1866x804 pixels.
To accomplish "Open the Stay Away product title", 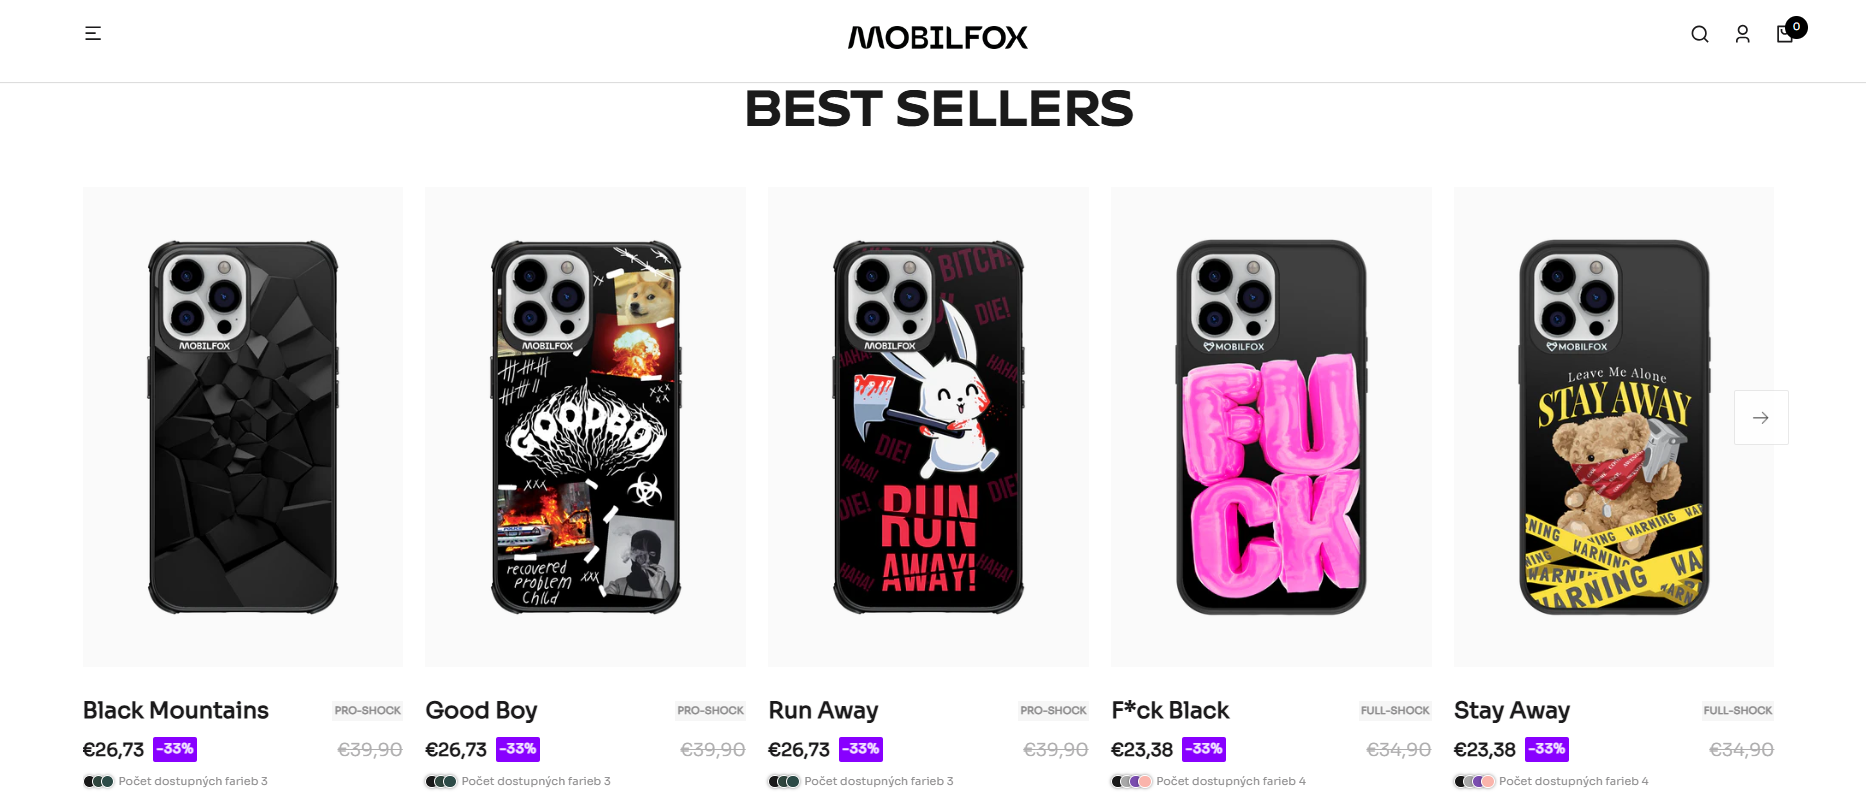I will 1511,710.
